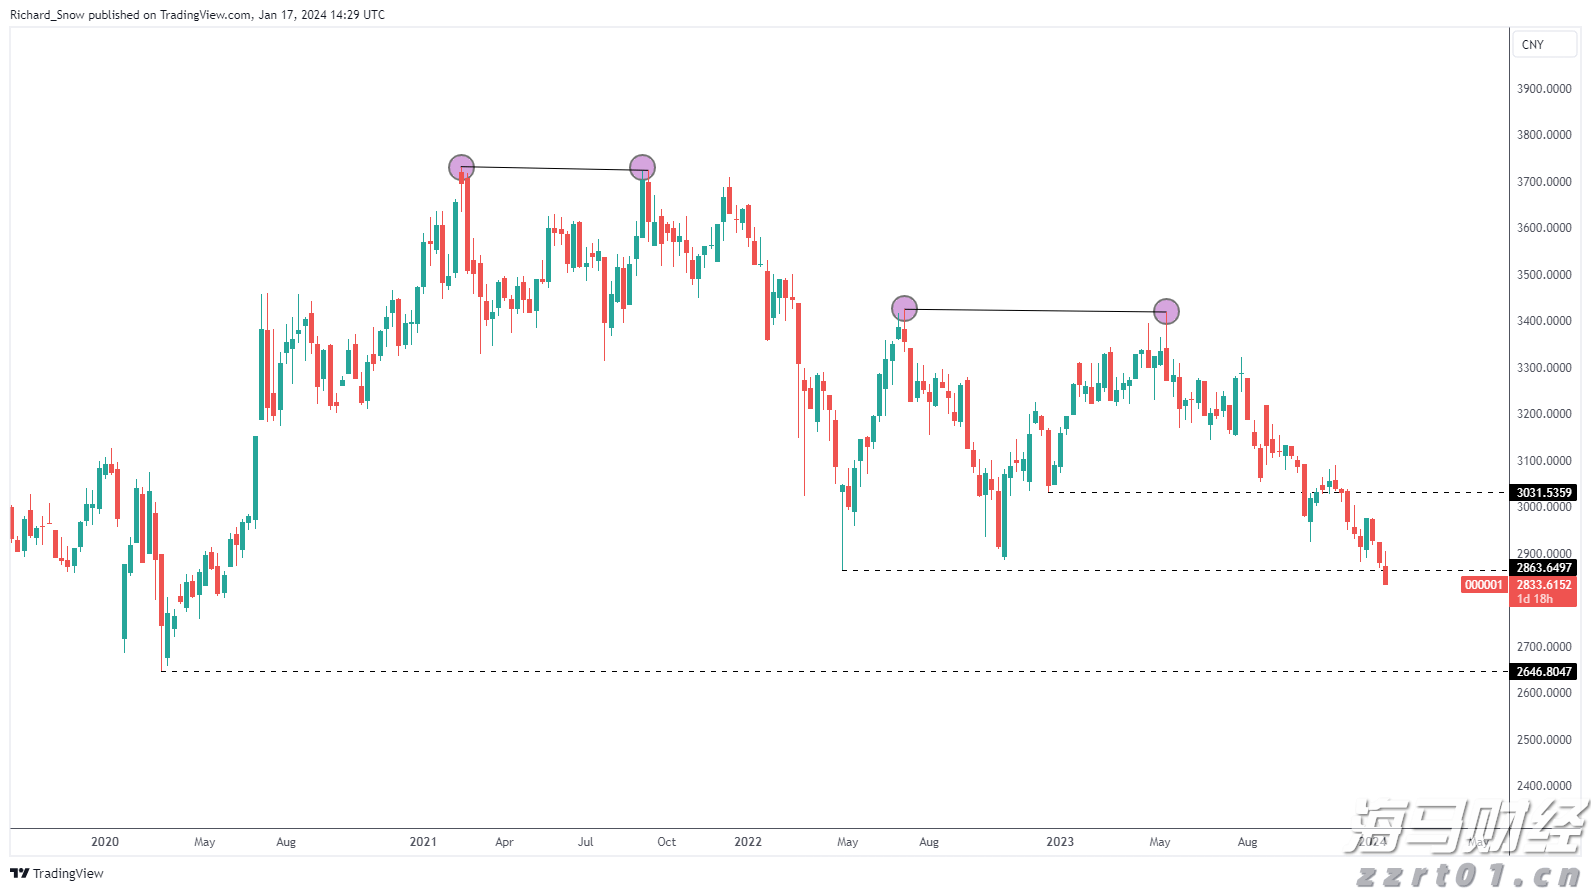The height and width of the screenshot is (891, 1591).
Task: Select the purple circle marking the mid-2022 high
Action: click(904, 308)
